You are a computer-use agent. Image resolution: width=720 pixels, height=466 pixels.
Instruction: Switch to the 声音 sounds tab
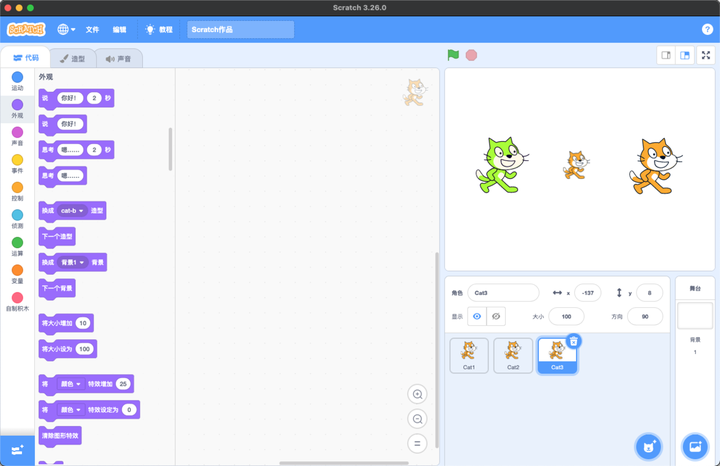(118, 59)
